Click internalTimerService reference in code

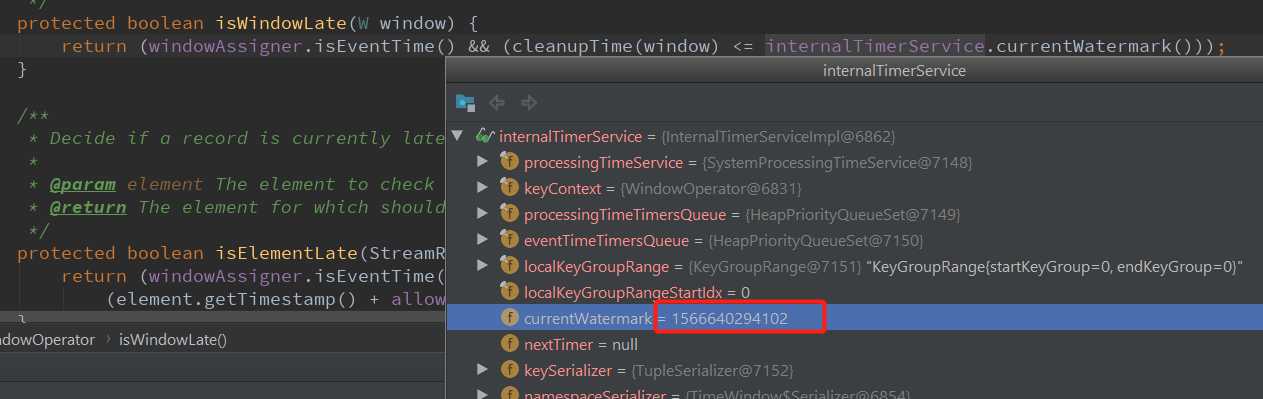875,45
